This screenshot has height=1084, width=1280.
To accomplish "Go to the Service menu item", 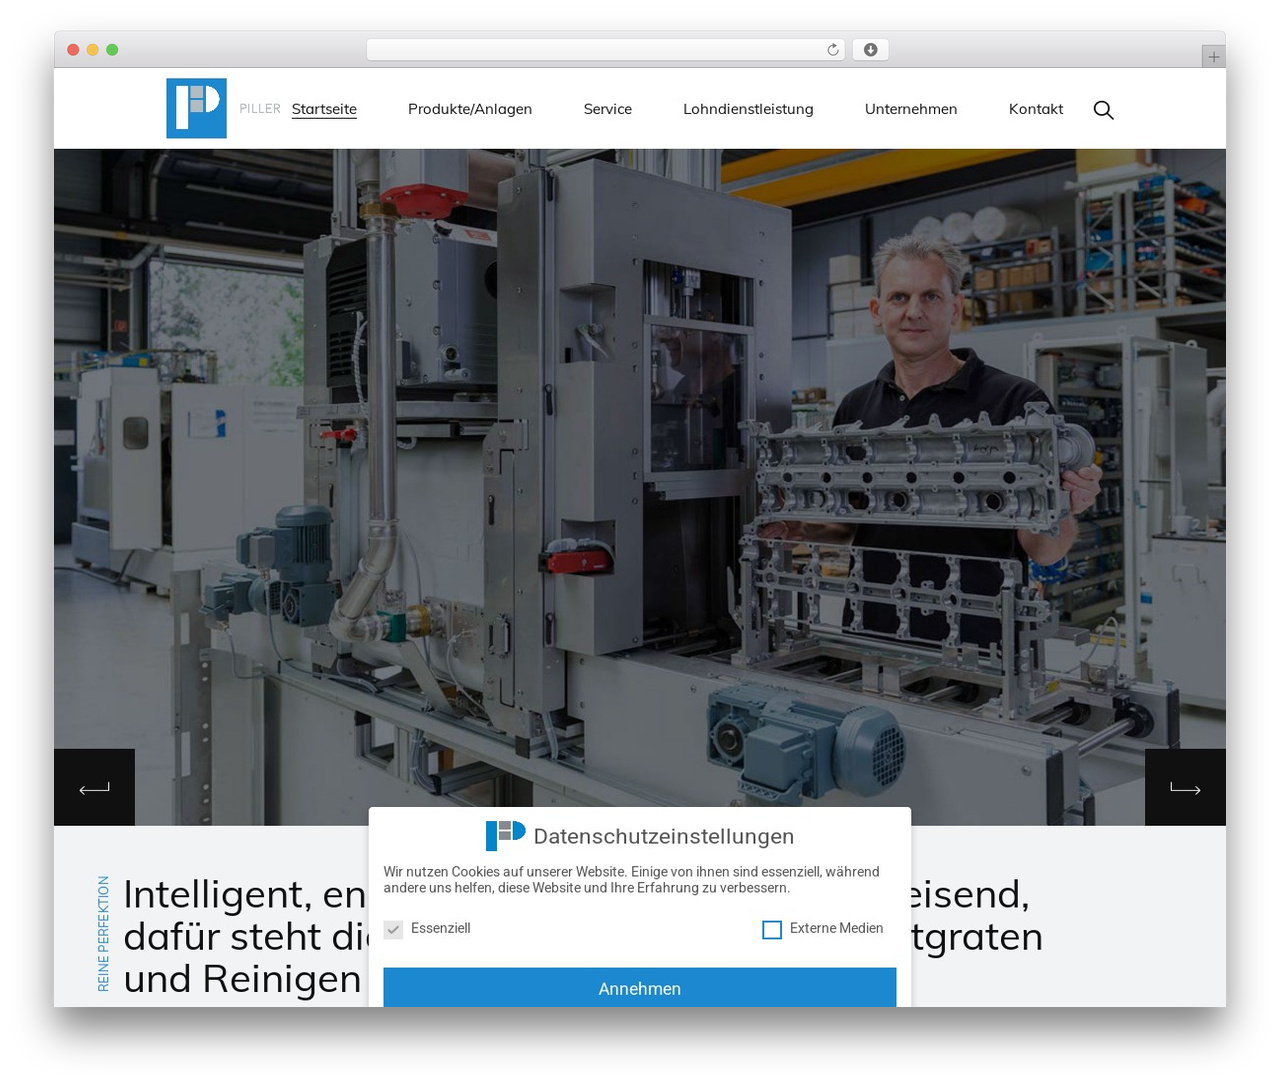I will [608, 109].
